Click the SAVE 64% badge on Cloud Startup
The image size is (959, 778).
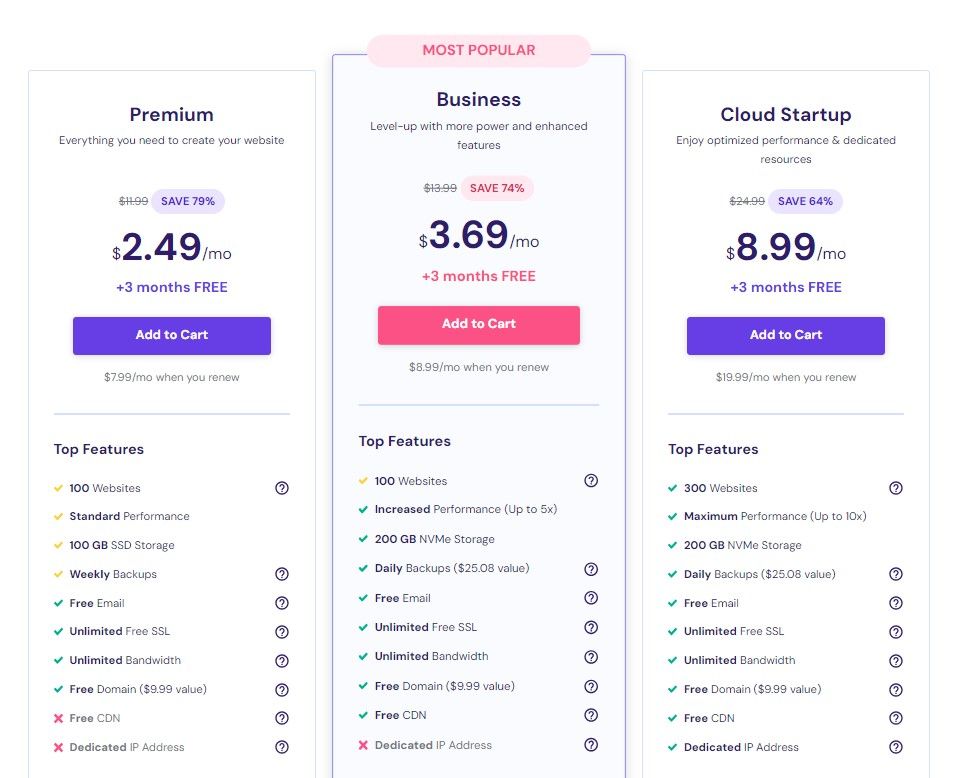click(805, 201)
